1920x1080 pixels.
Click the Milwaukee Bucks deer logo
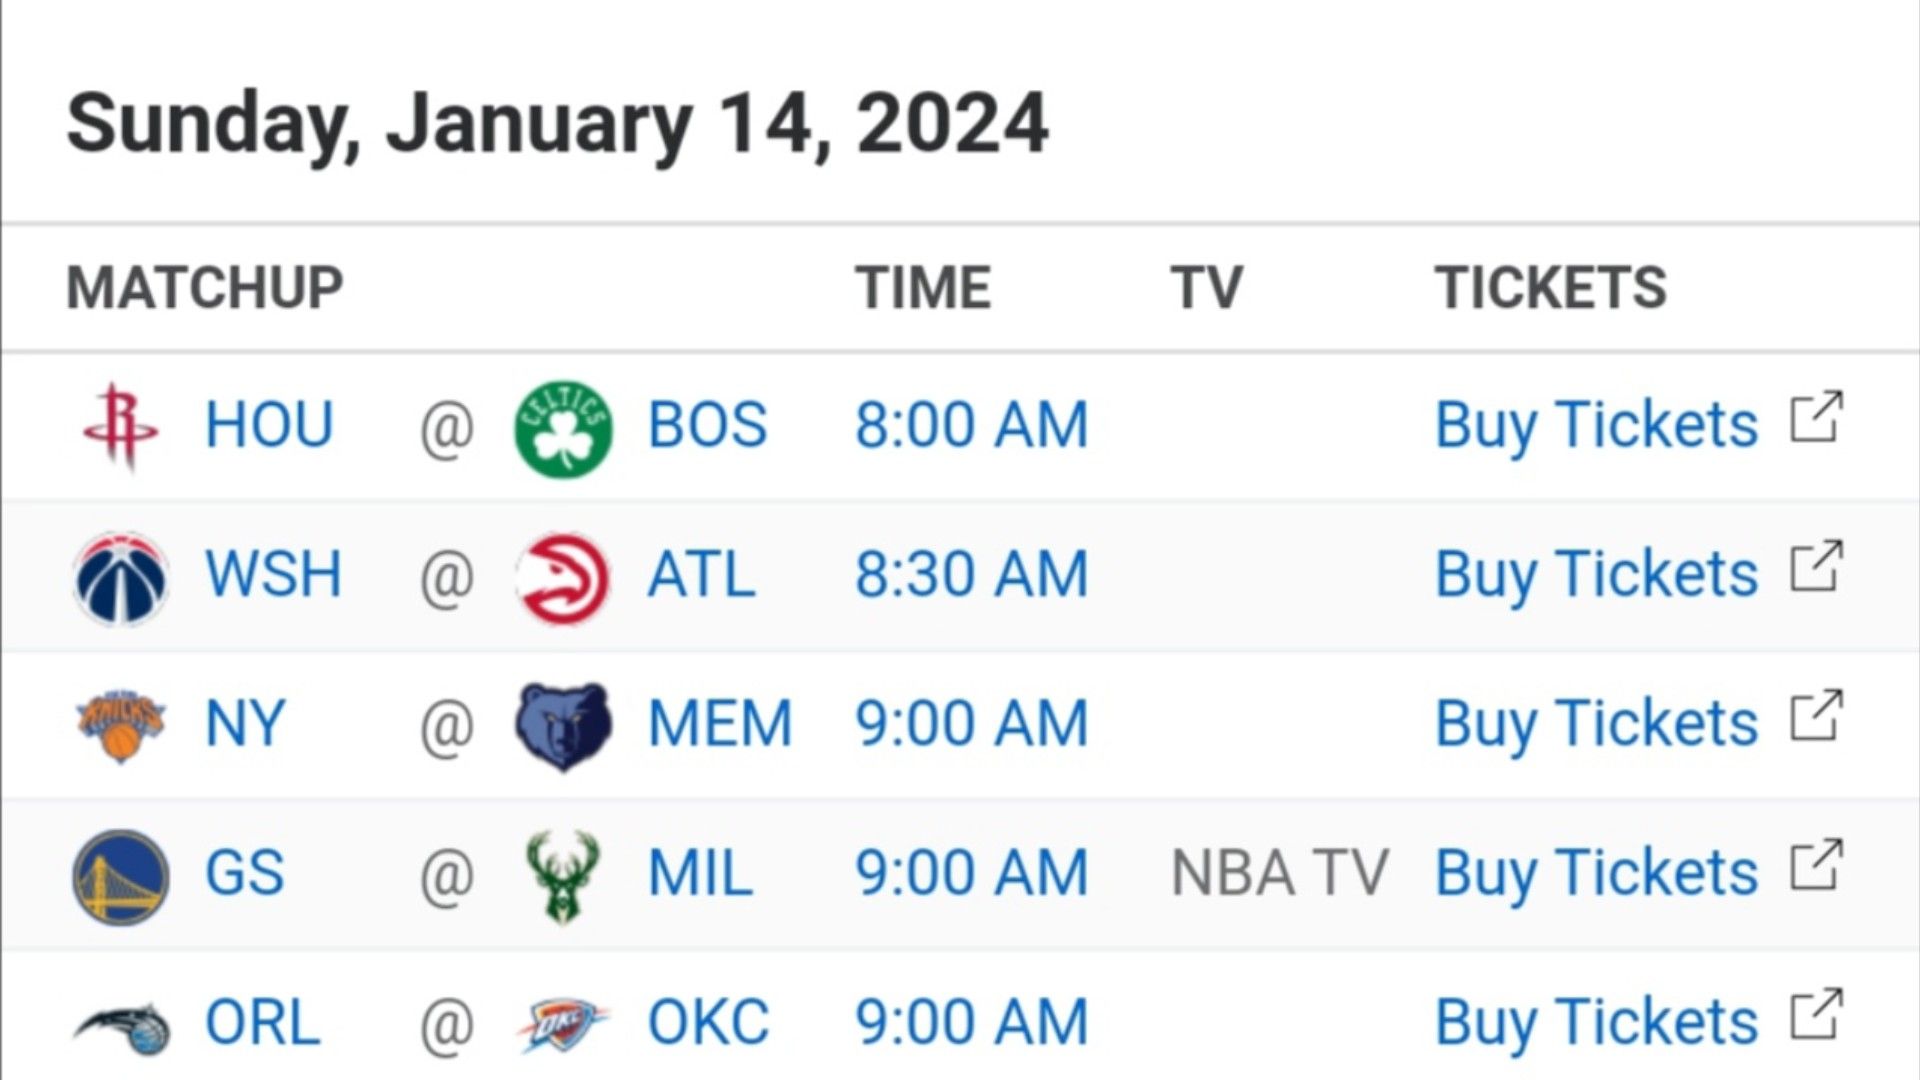click(563, 876)
